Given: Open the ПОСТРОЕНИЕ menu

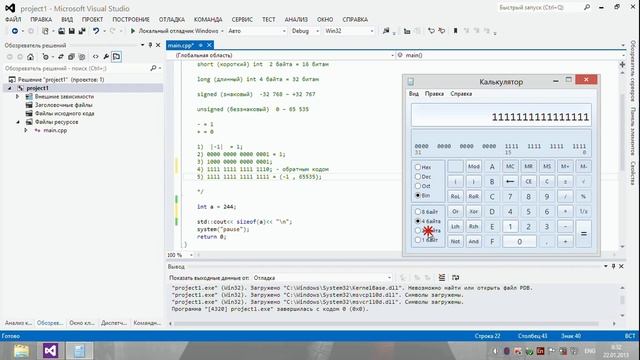Looking at the screenshot, I should 131,19.
